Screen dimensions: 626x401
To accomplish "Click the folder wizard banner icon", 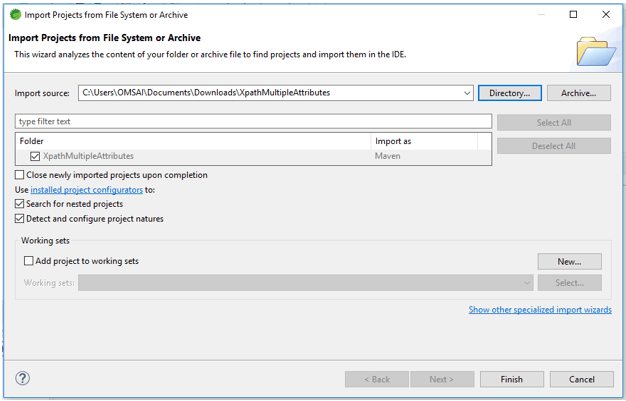I will 595,49.
